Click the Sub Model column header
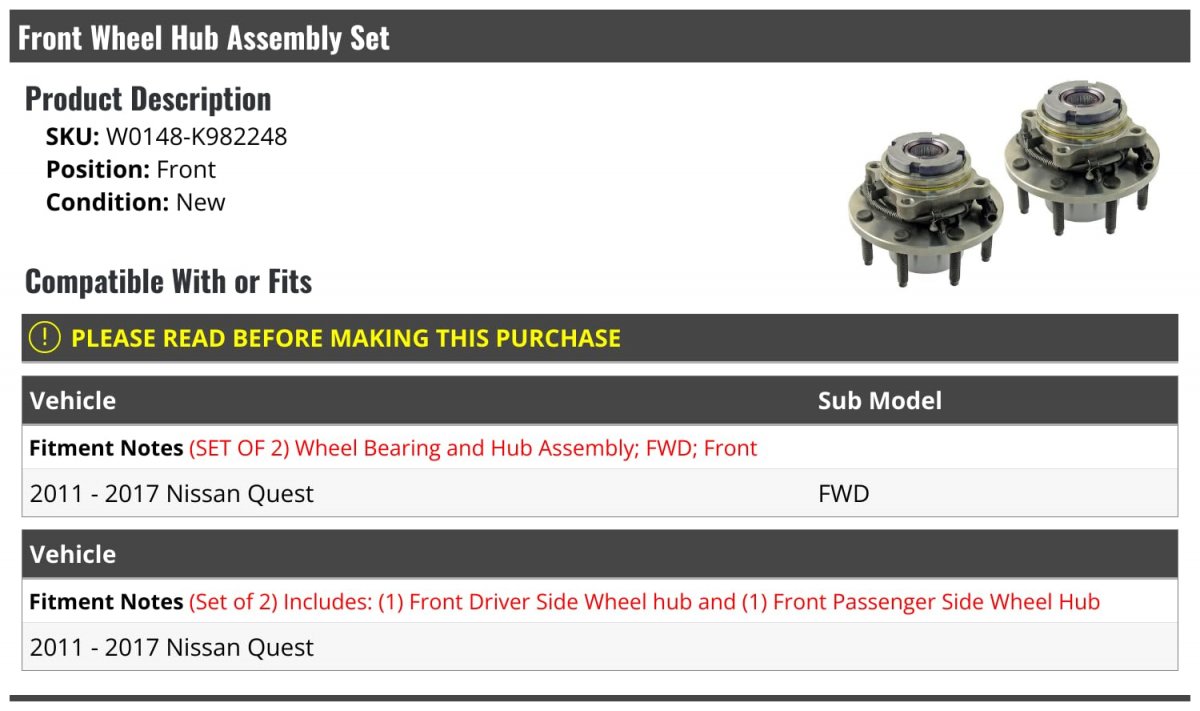Screen dimensions: 1200x711 pos(879,401)
